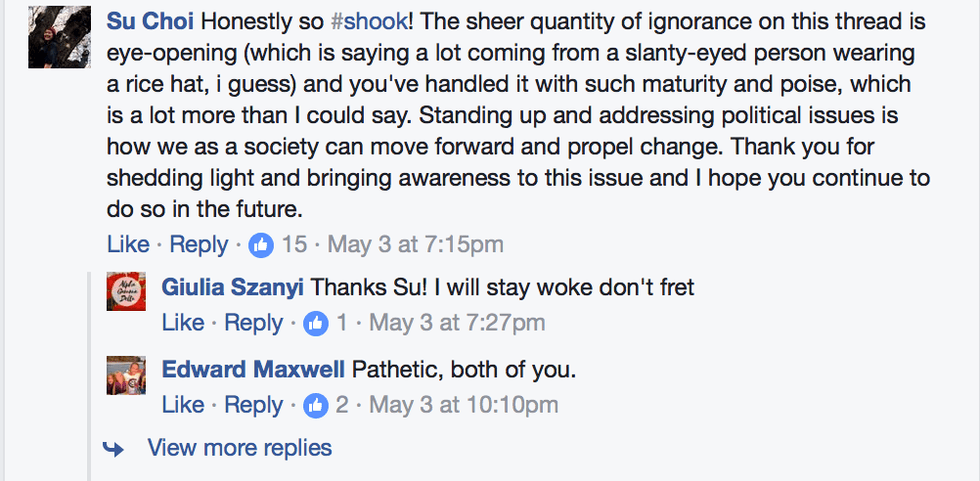Like Su Choi's comment

(128, 244)
